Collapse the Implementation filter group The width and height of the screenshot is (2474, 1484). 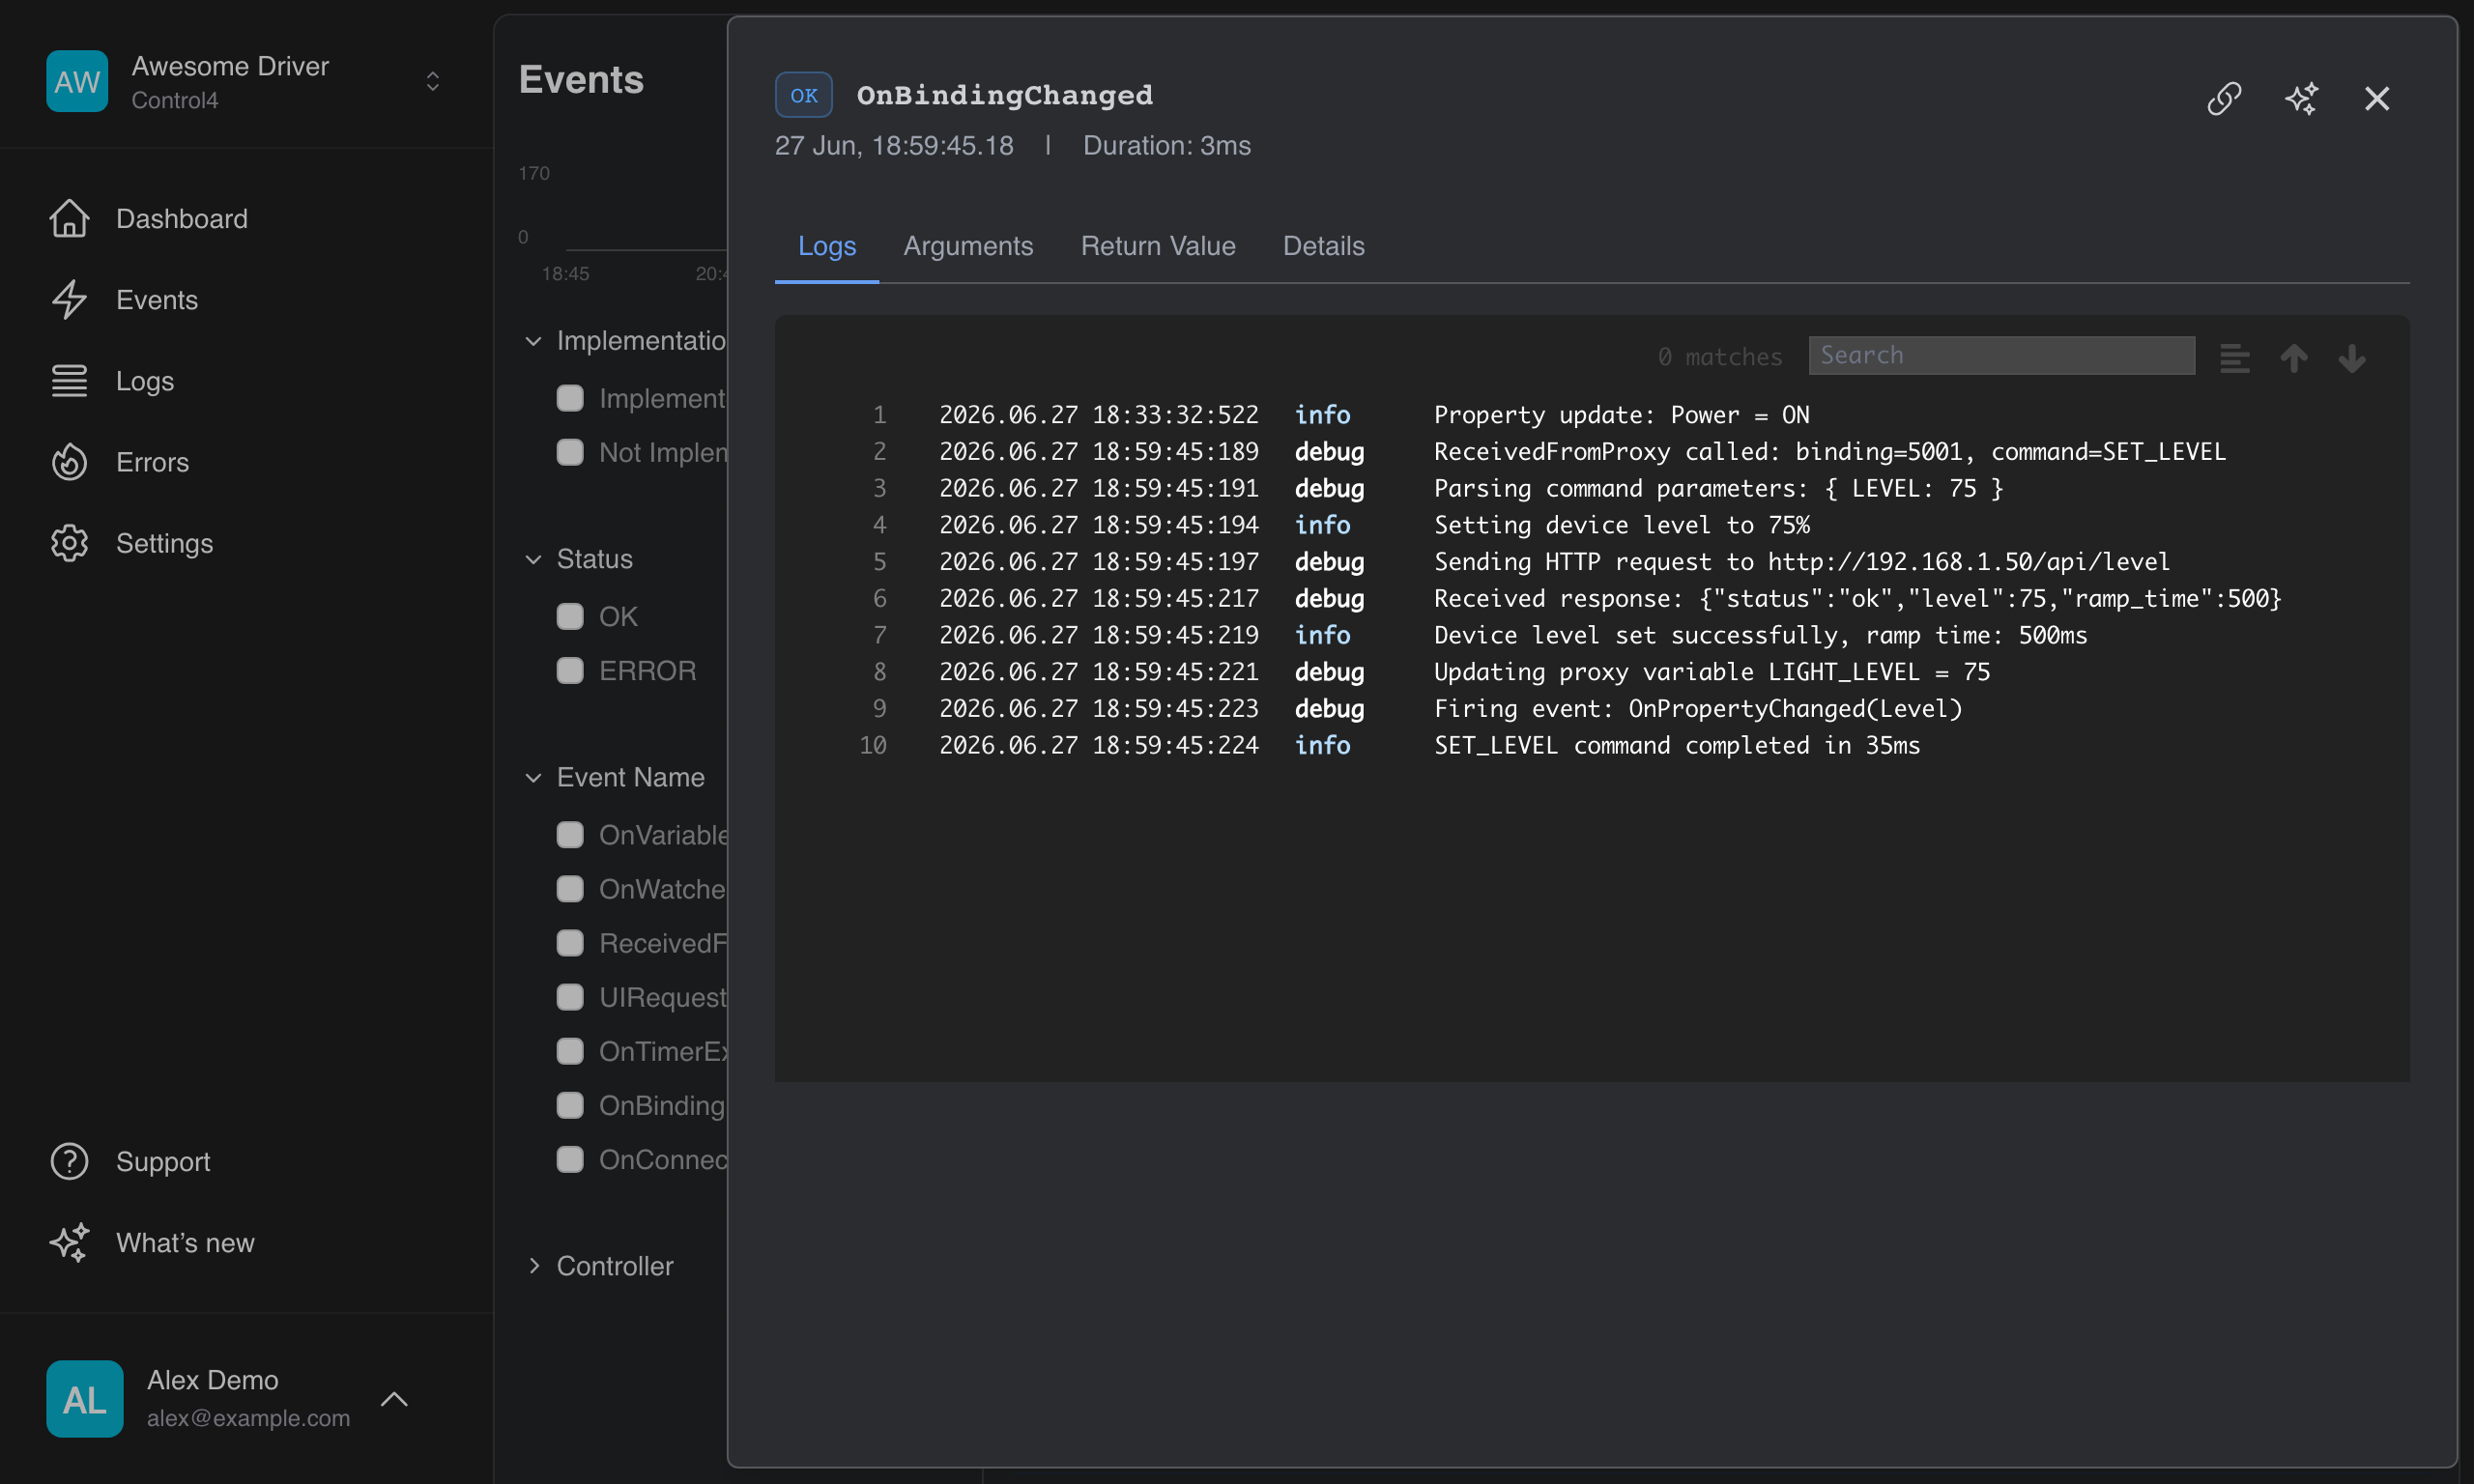(533, 341)
